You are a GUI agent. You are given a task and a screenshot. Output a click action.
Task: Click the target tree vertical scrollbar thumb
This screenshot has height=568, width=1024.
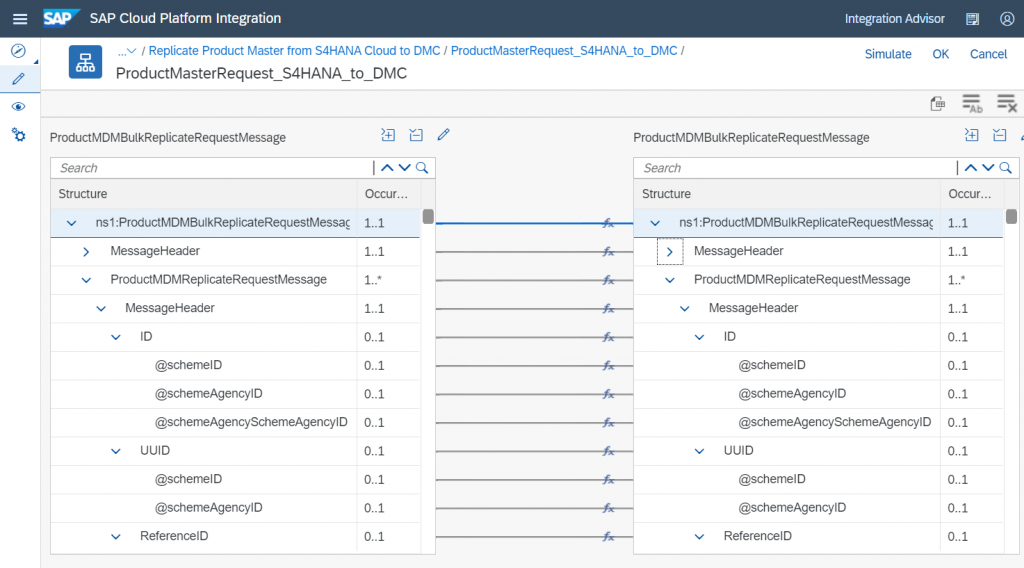[x=1011, y=216]
